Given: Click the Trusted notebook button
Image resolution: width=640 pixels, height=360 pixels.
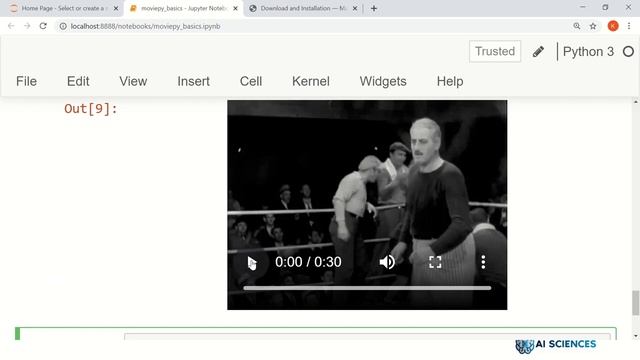Looking at the screenshot, I should click(495, 51).
